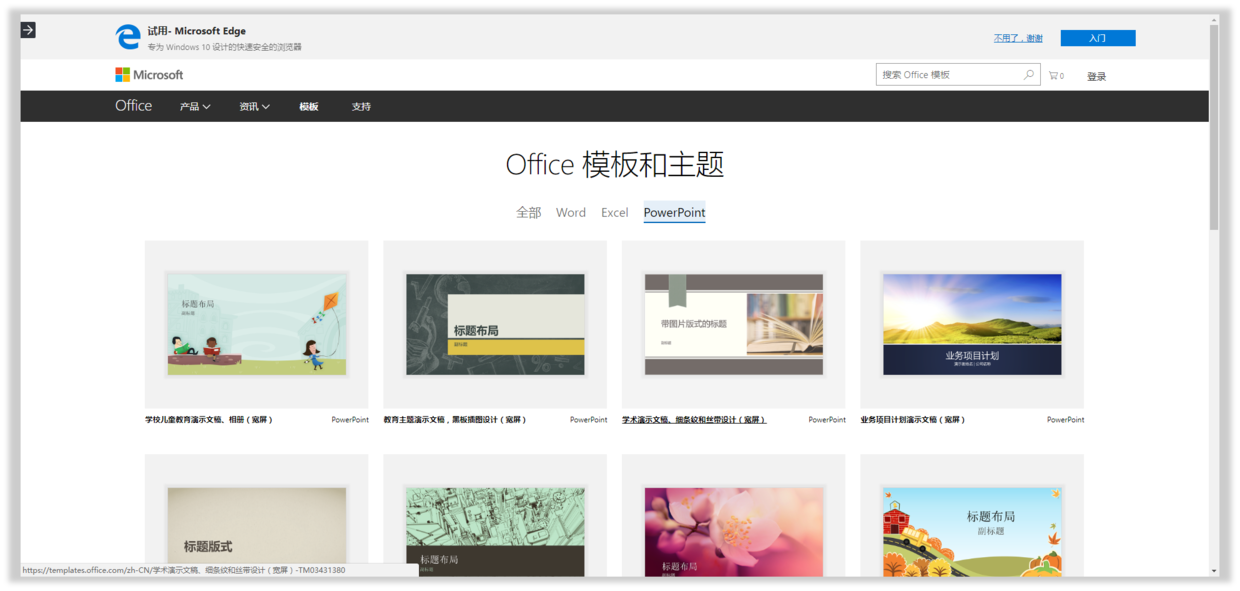Select the PowerPoint filter tab
Image resolution: width=1240 pixels, height=591 pixels.
tap(675, 212)
